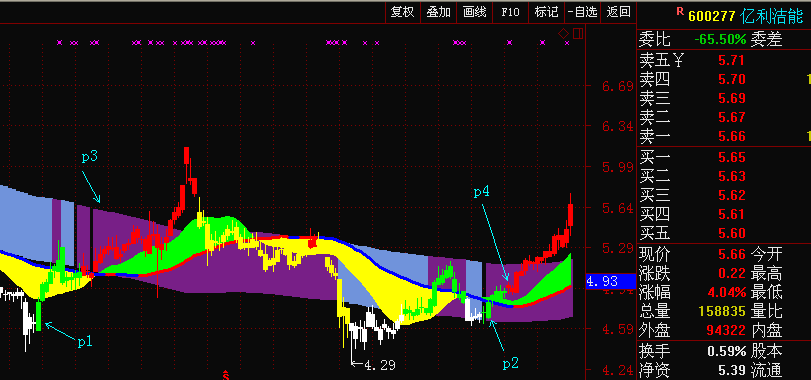Remove stock via the -自选 button
The height and width of the screenshot is (380, 811).
point(582,12)
